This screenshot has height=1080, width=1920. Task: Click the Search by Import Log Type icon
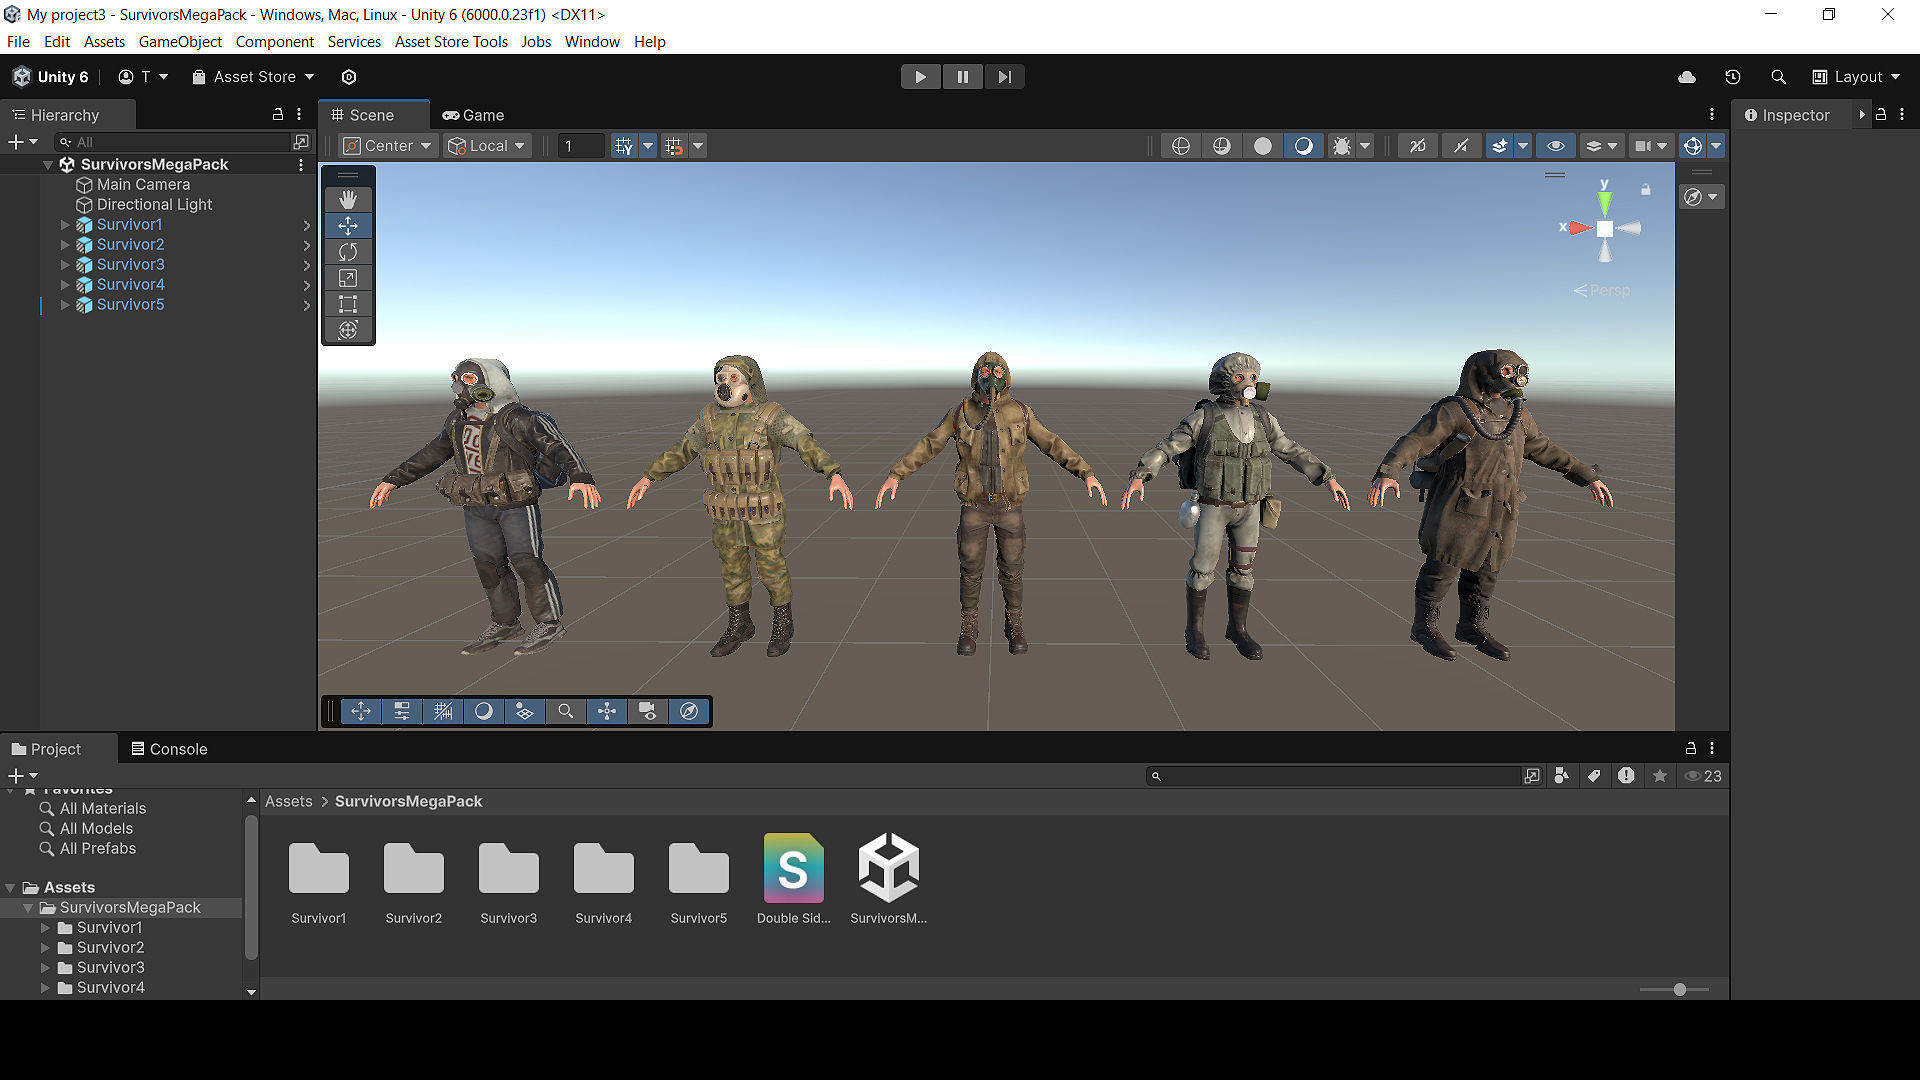click(x=1627, y=776)
